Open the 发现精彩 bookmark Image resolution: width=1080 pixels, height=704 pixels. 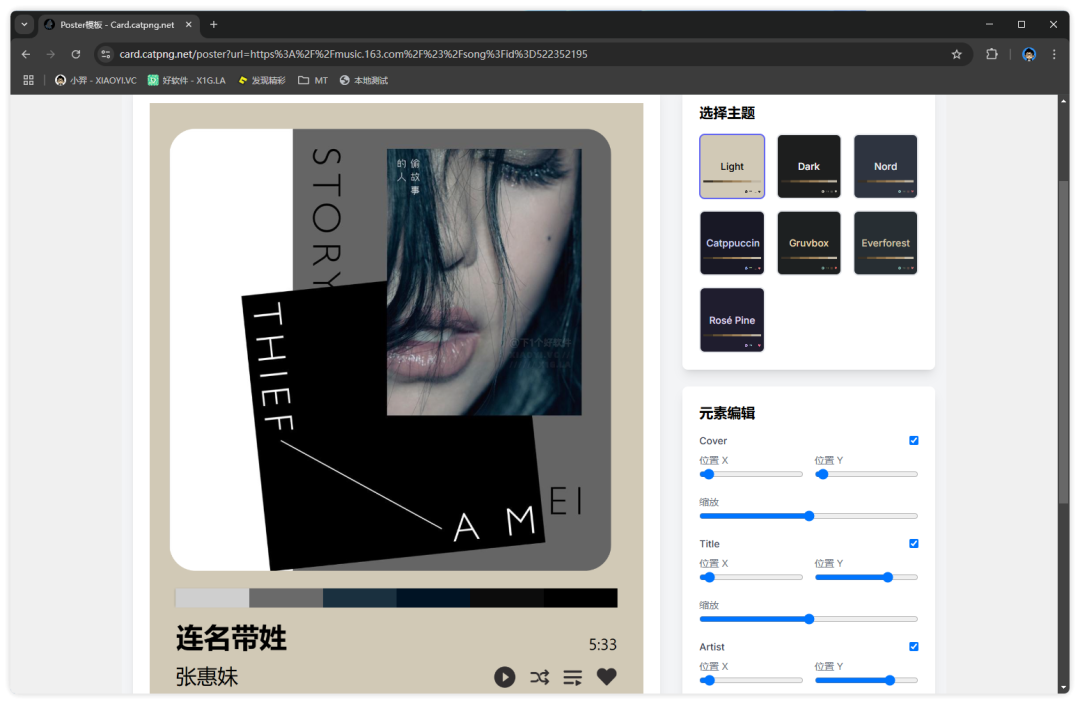pyautogui.click(x=262, y=80)
